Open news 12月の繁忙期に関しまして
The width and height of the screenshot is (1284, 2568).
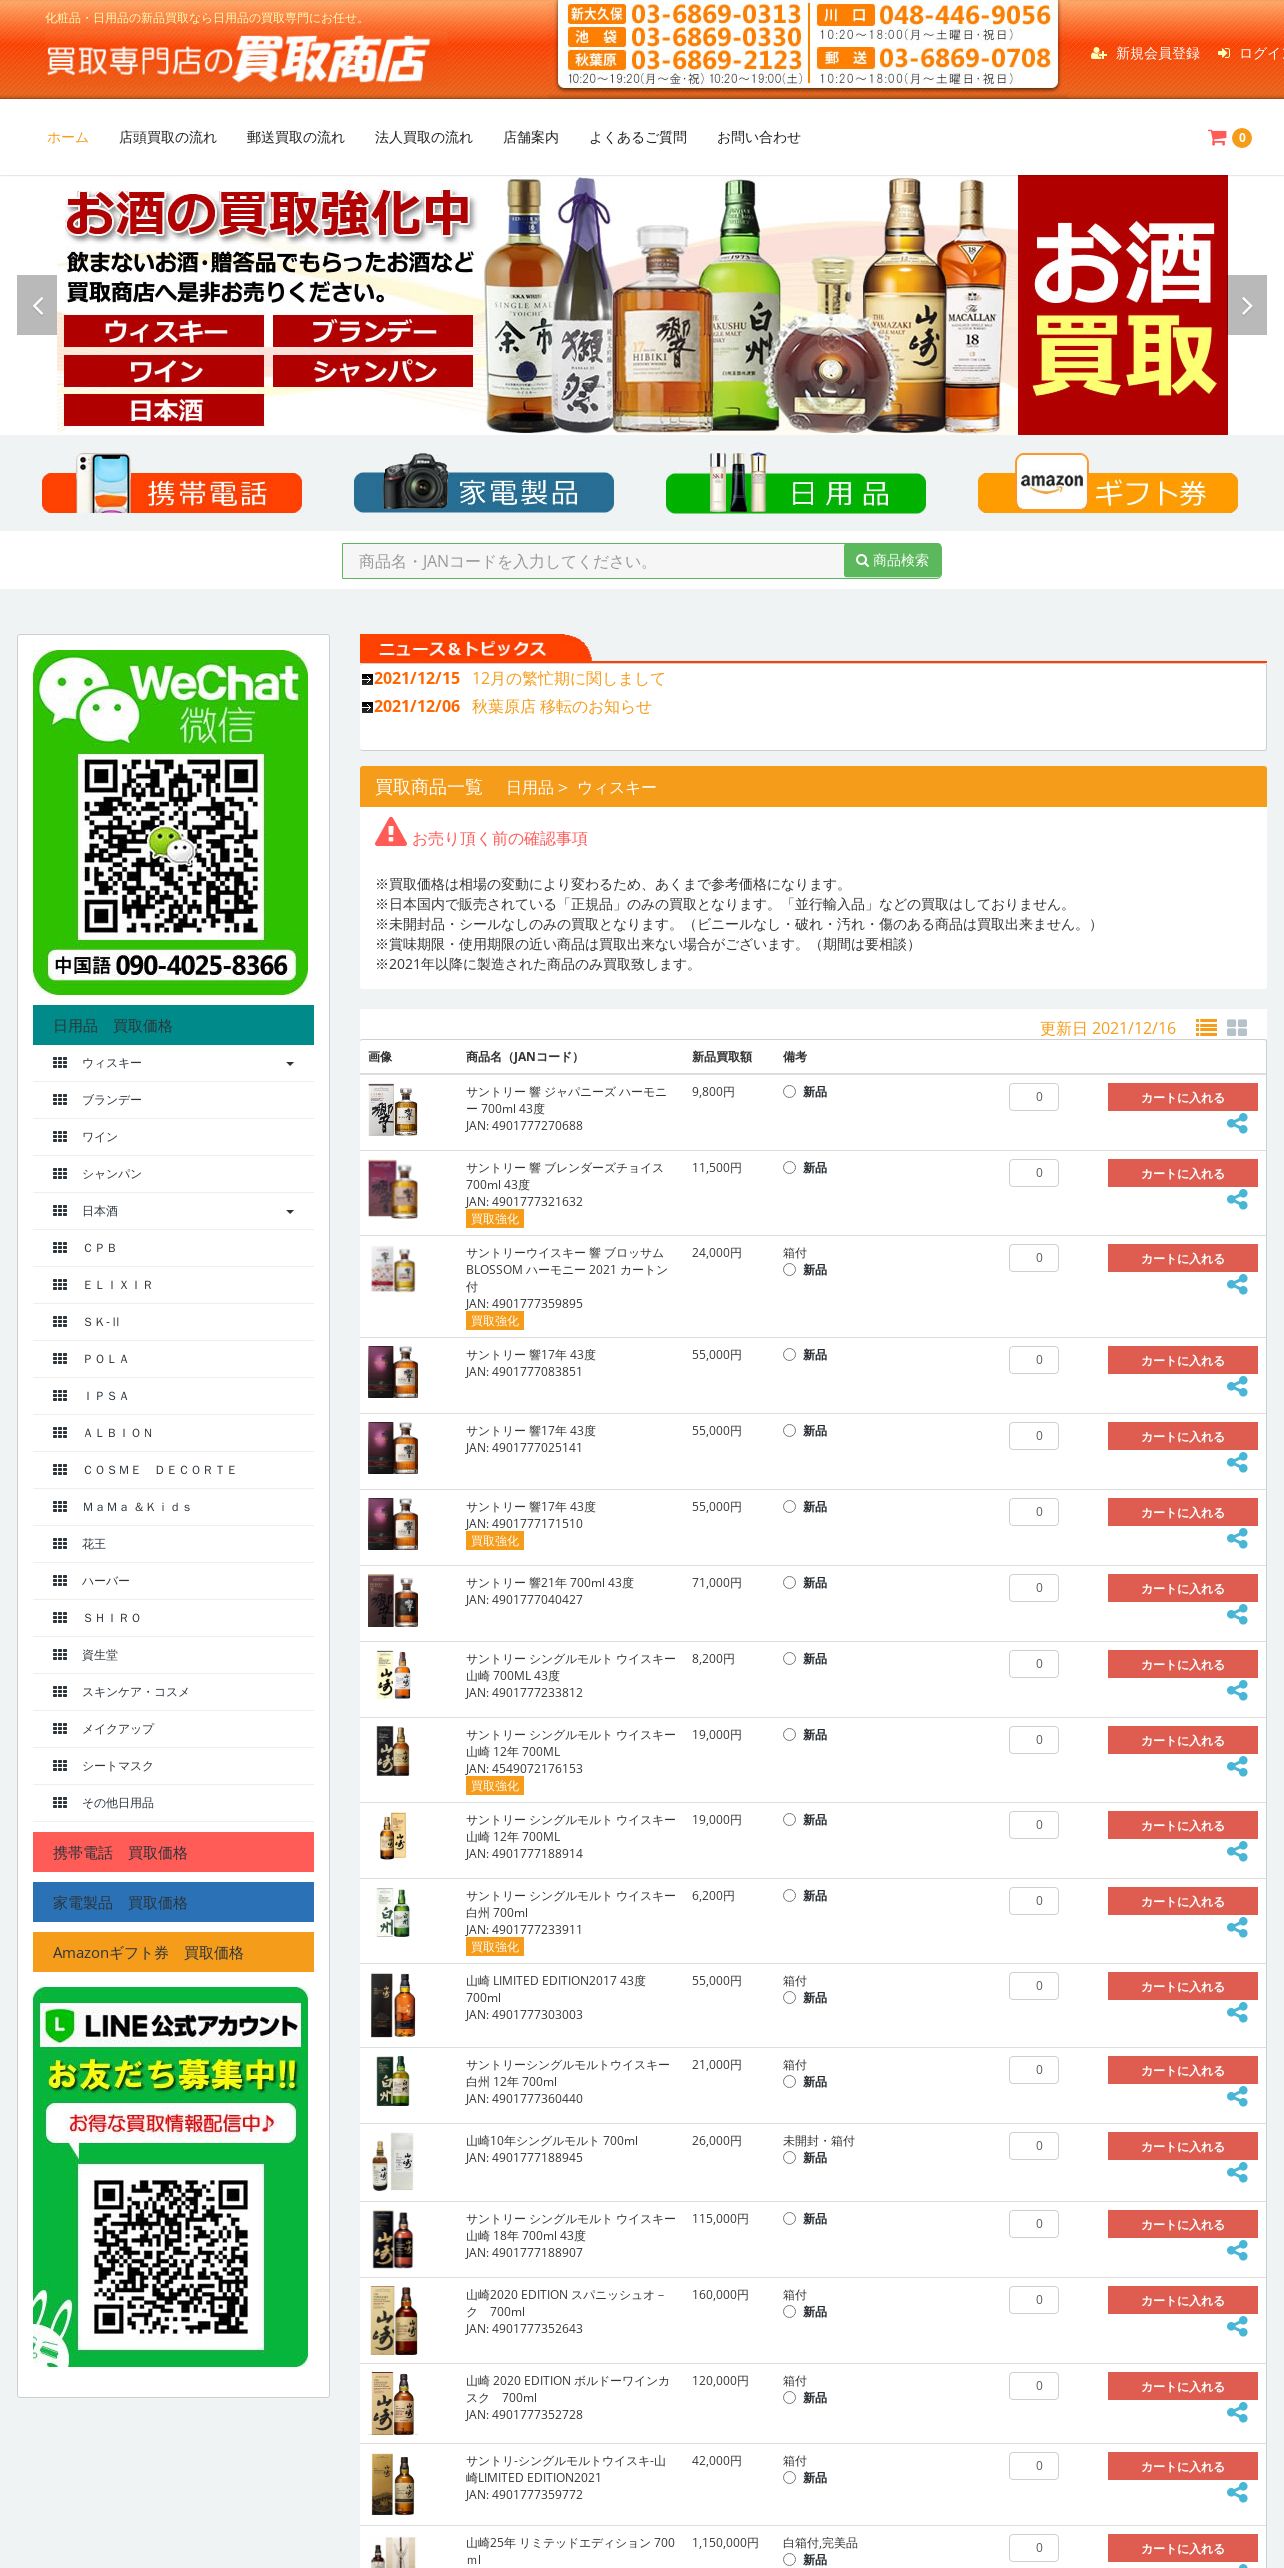[568, 679]
